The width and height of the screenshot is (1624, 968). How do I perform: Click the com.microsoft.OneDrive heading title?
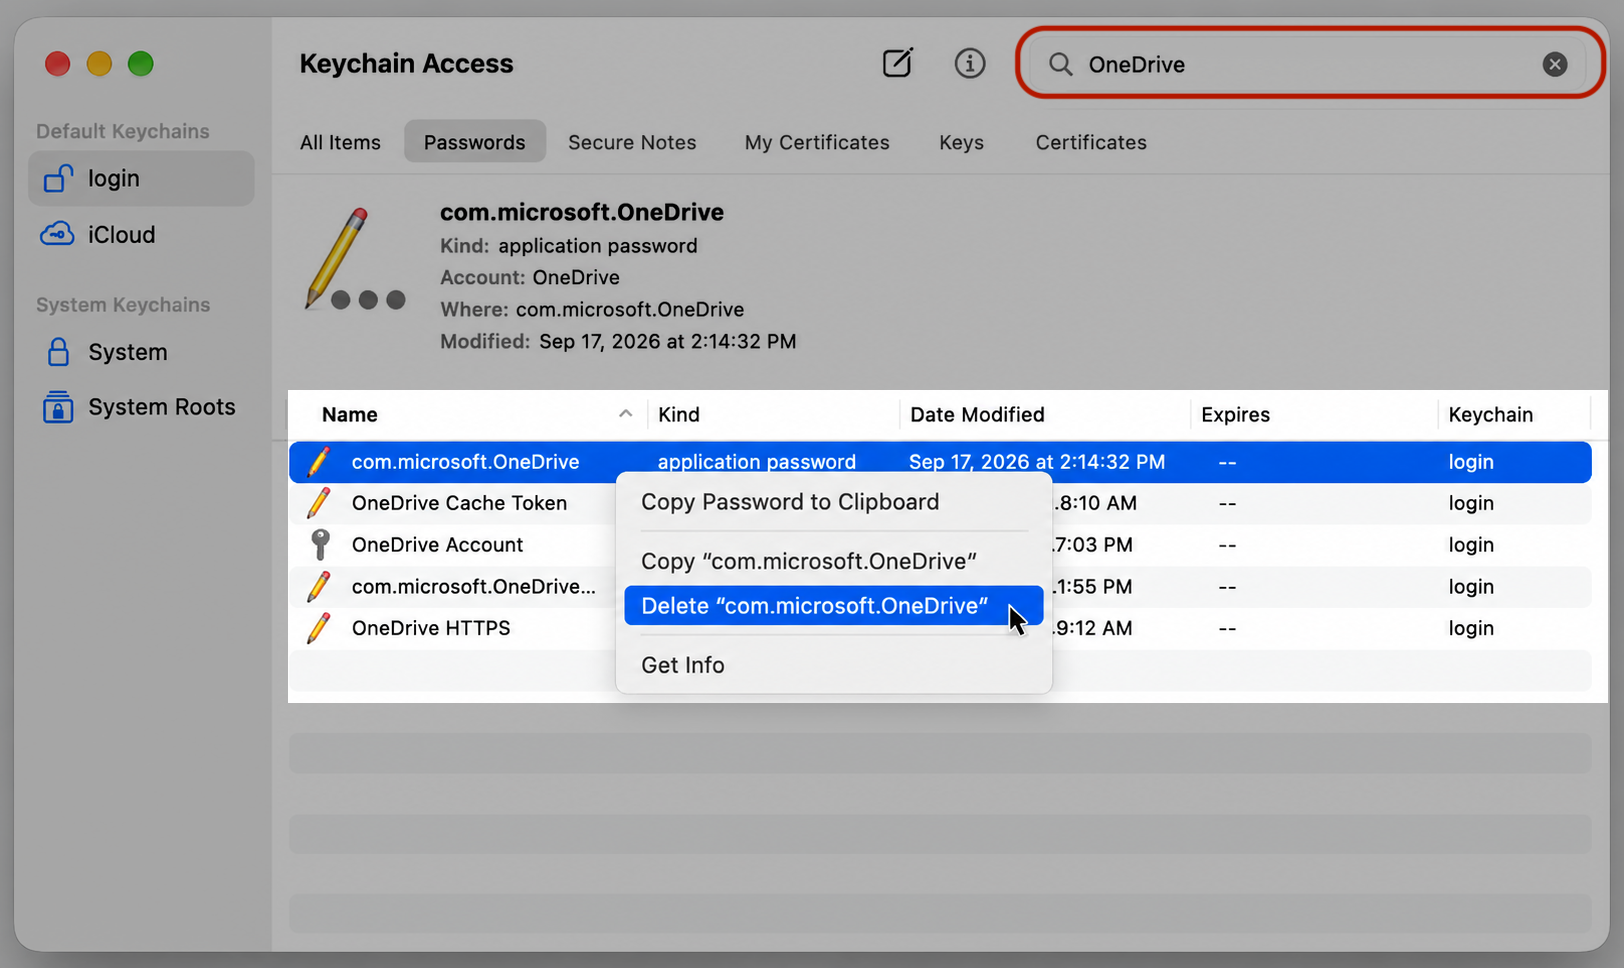(582, 212)
